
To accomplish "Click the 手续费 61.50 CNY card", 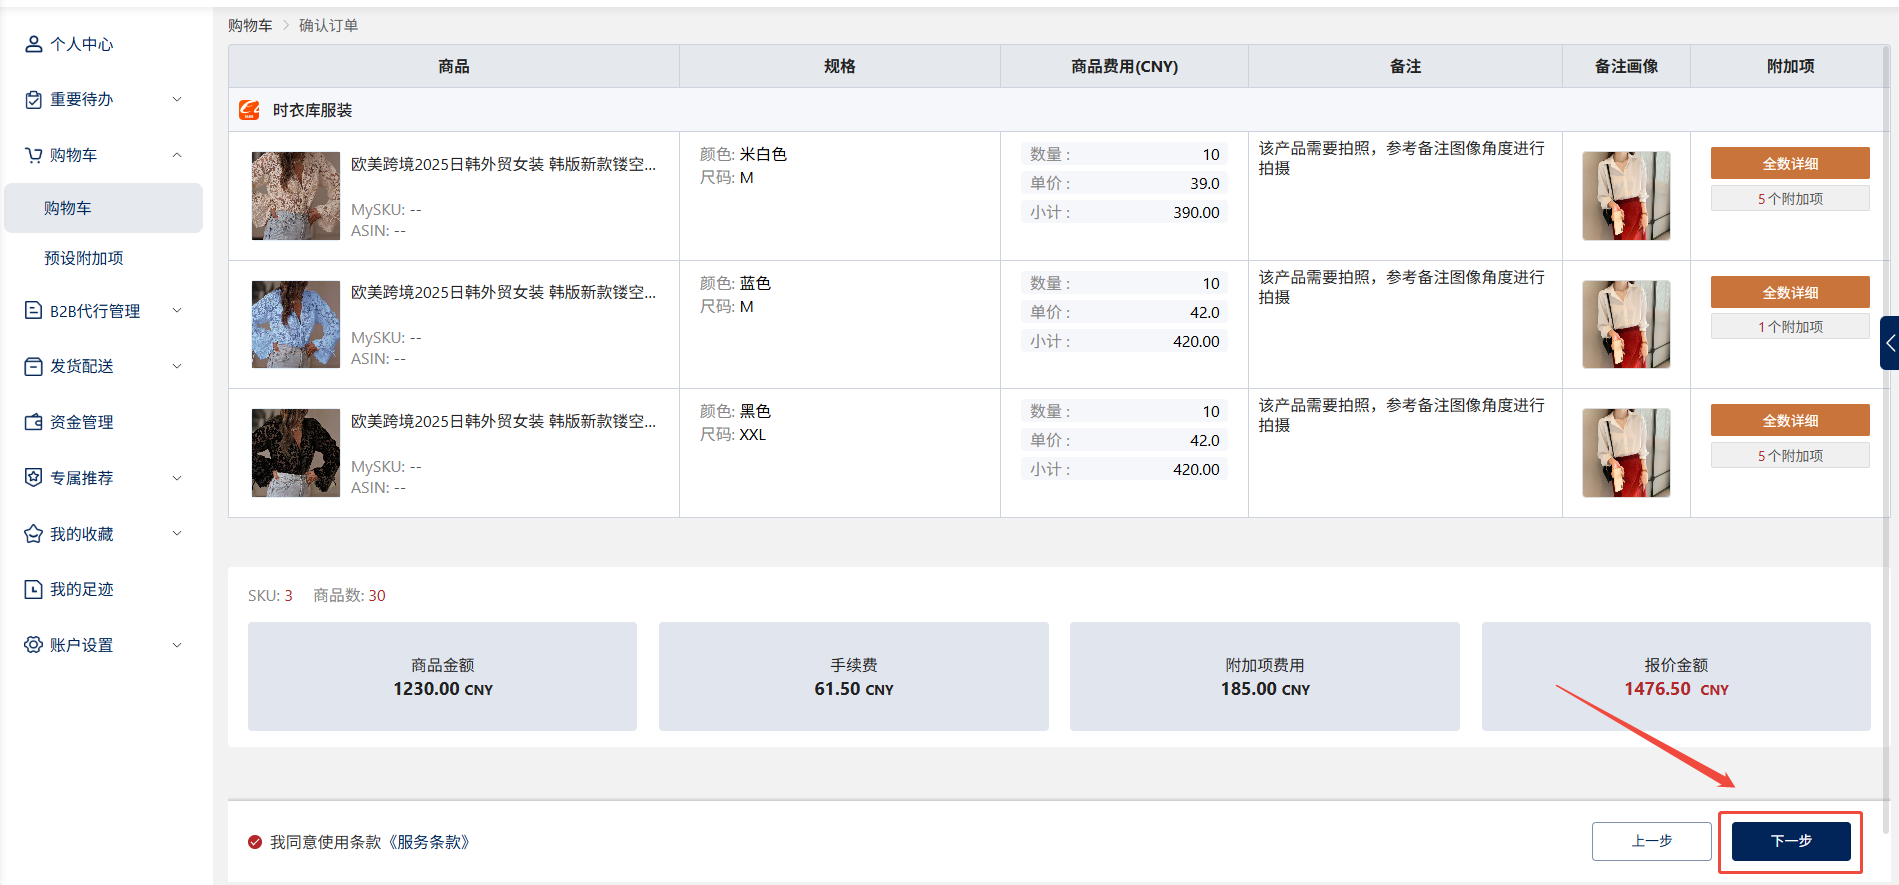I will pos(853,677).
